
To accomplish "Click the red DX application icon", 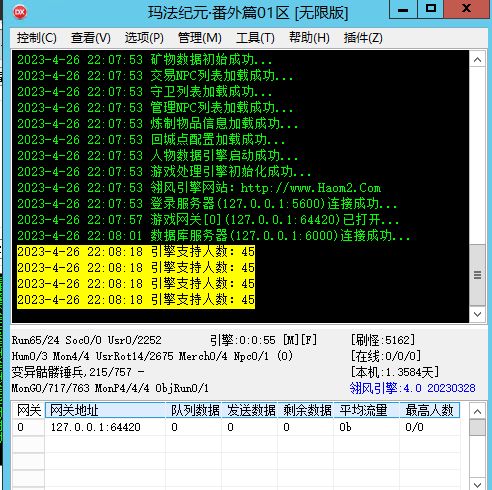I will 20,12.
